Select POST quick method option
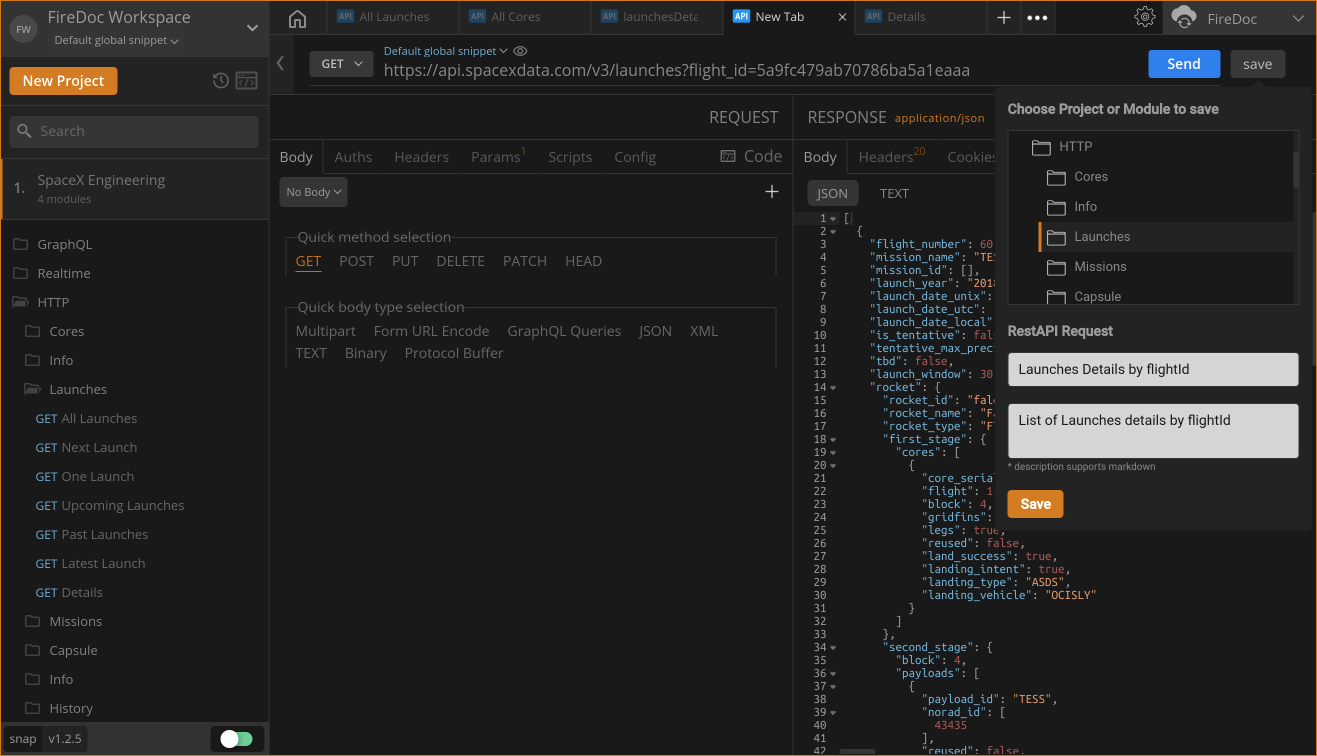1317x756 pixels. click(x=356, y=261)
